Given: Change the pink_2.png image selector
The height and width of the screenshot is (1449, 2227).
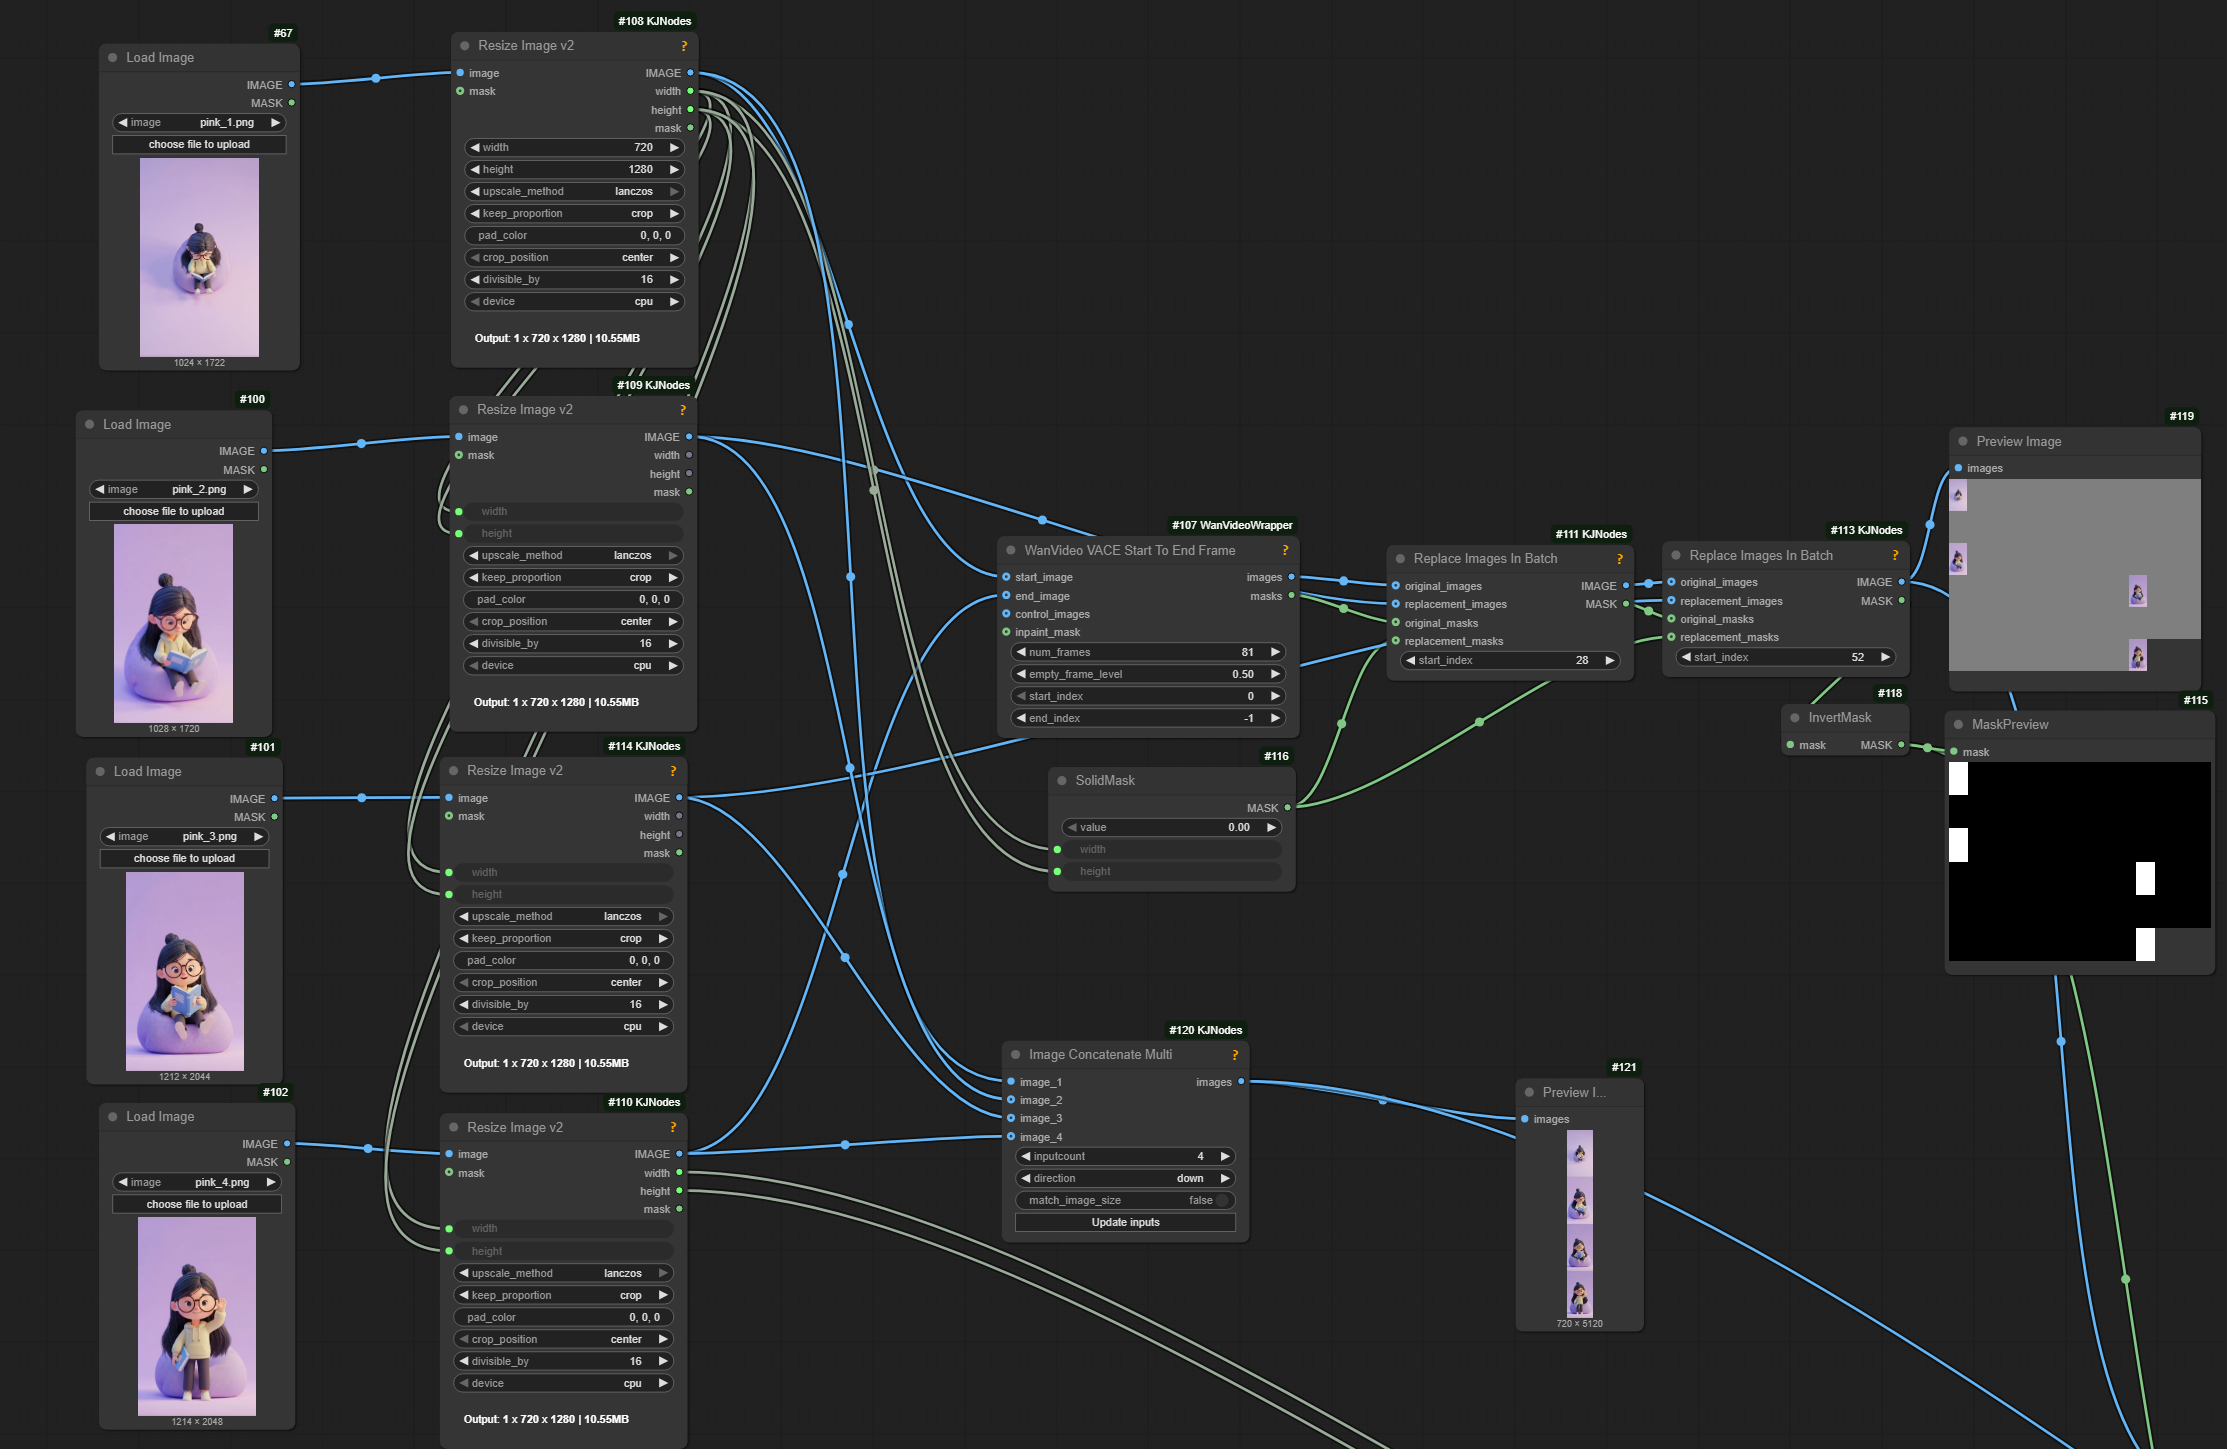Looking at the screenshot, I should pyautogui.click(x=173, y=490).
